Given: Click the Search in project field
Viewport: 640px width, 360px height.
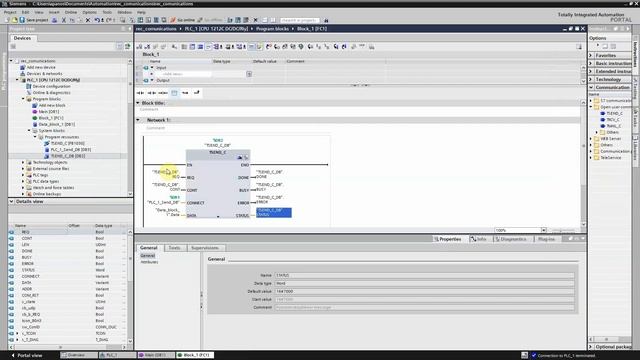Looking at the screenshot, I should [x=299, y=20].
